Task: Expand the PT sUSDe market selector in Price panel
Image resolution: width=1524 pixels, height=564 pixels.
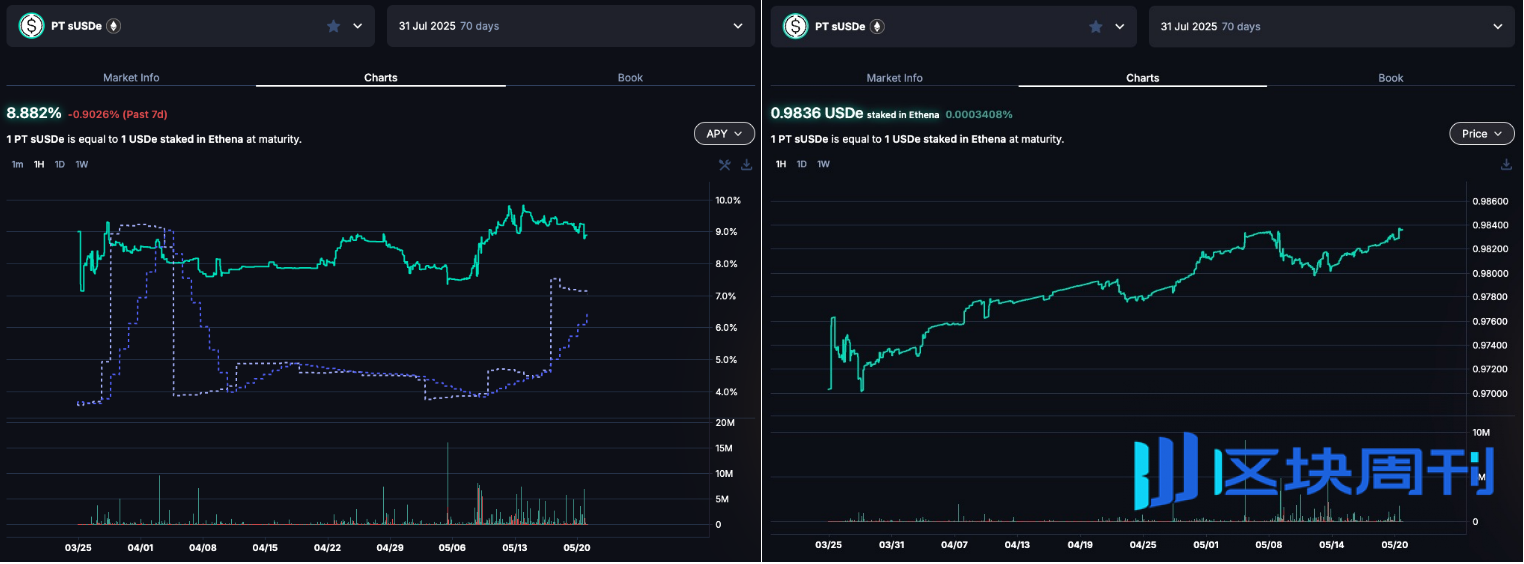Action: pos(1119,27)
